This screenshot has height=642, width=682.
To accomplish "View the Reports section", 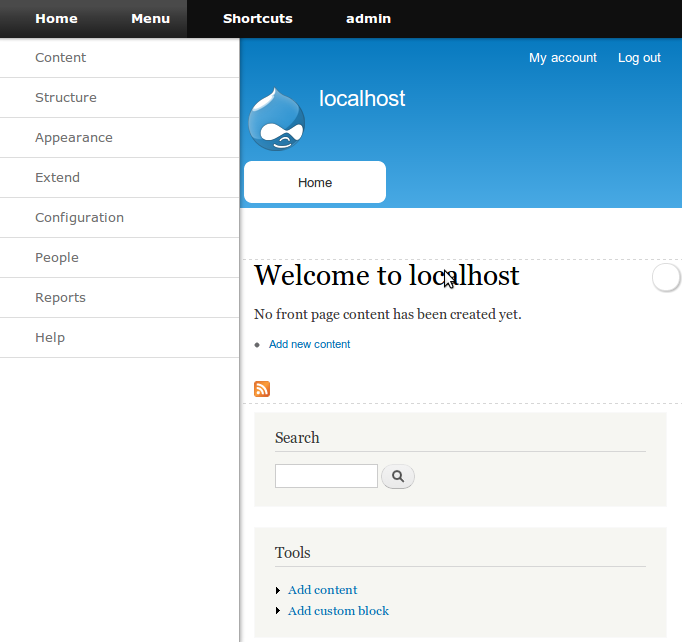I will 60,298.
